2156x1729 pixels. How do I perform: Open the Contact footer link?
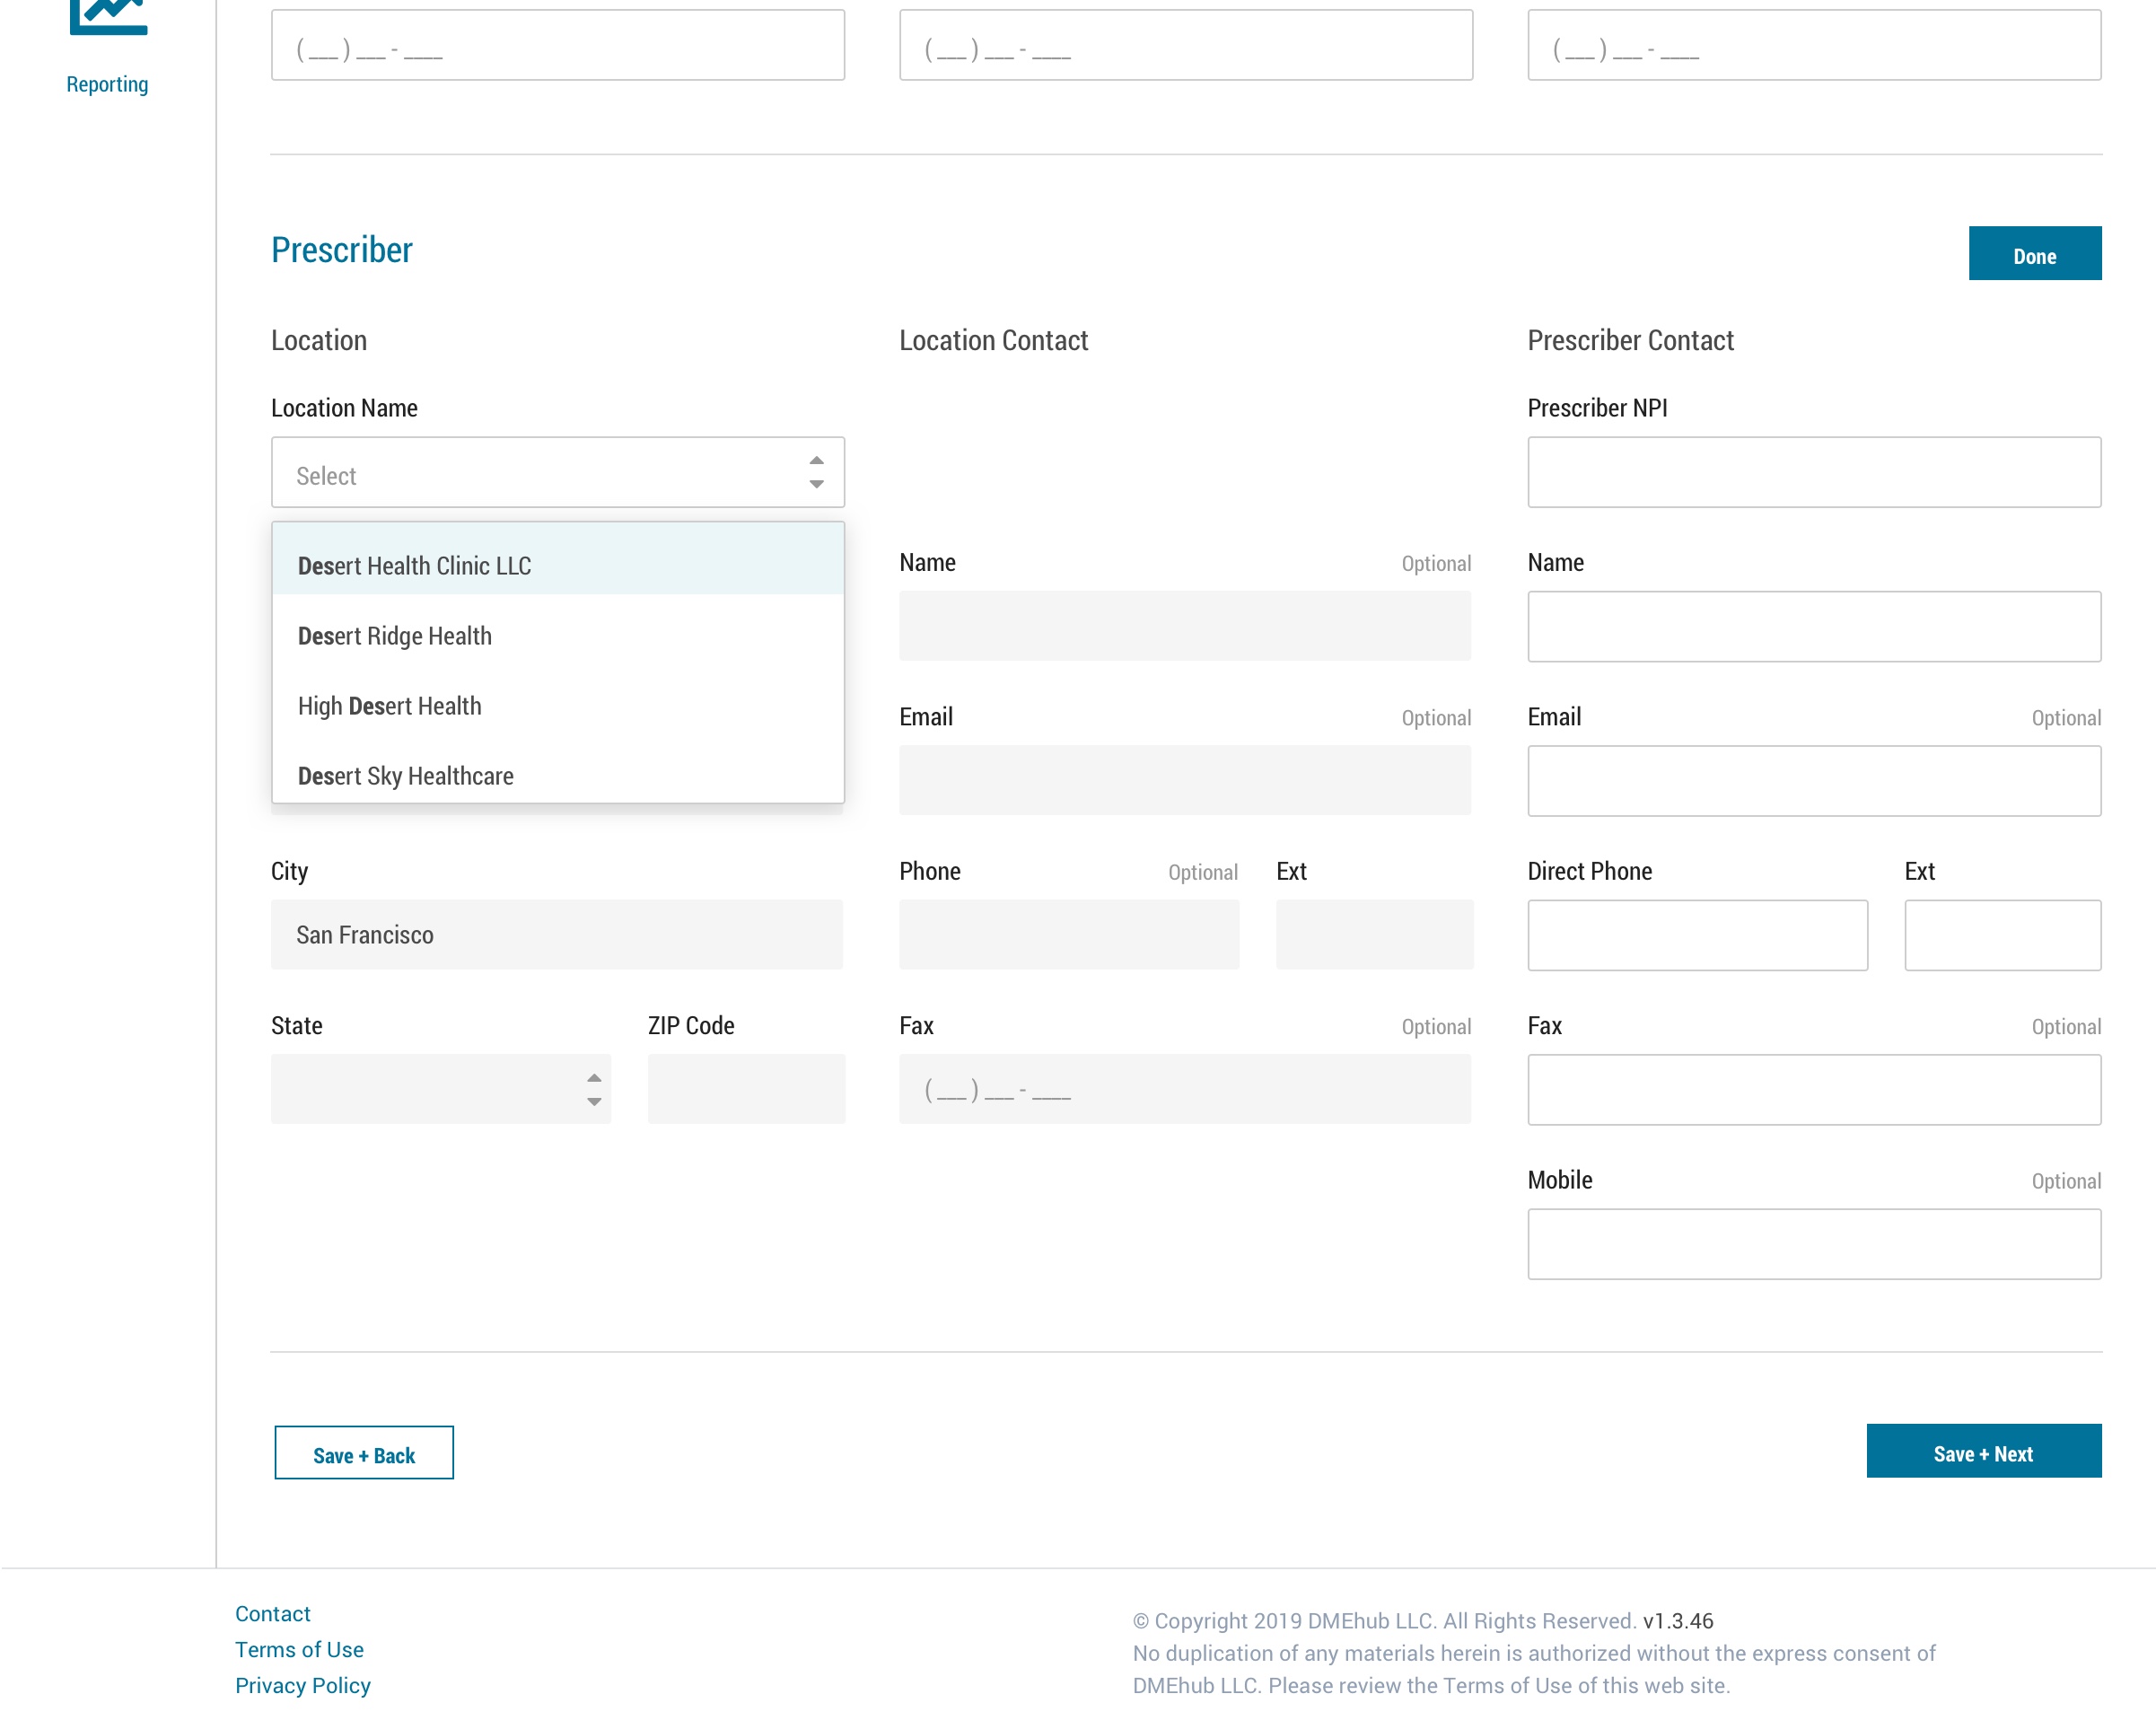pyautogui.click(x=272, y=1613)
